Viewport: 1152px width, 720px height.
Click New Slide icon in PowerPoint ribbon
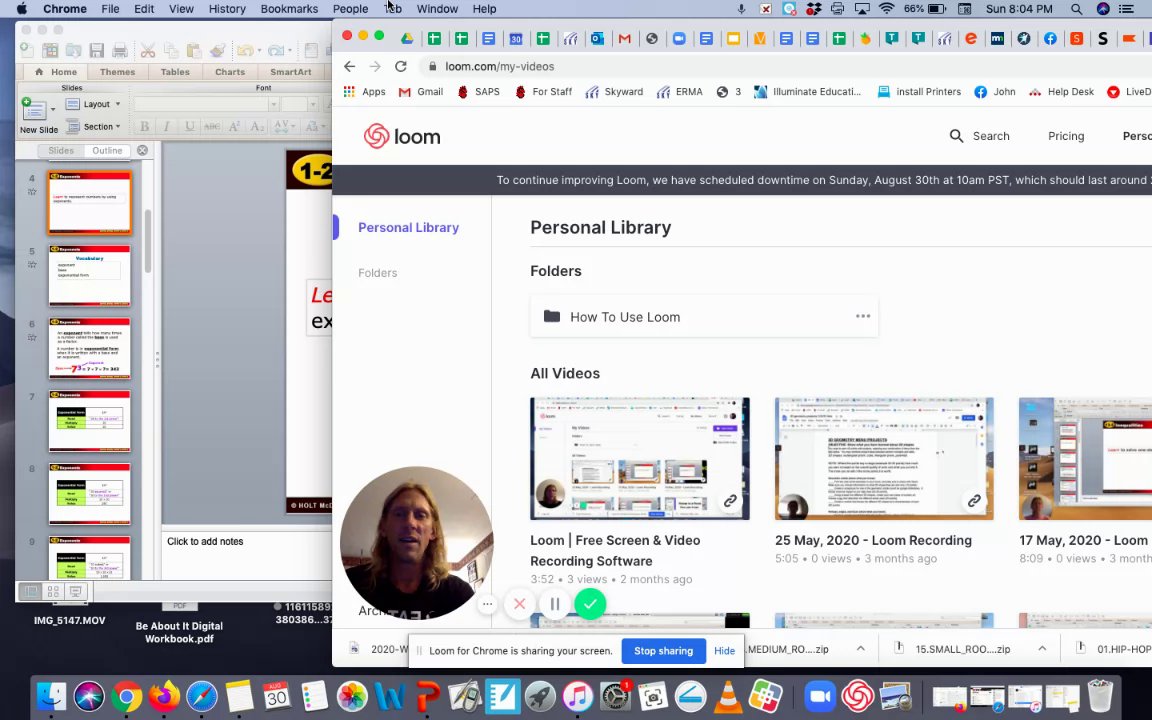(x=34, y=109)
